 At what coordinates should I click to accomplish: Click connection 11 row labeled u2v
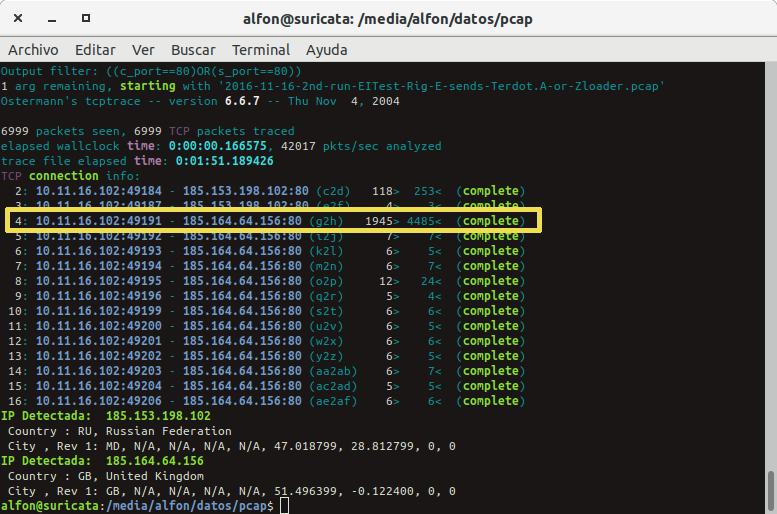point(267,326)
